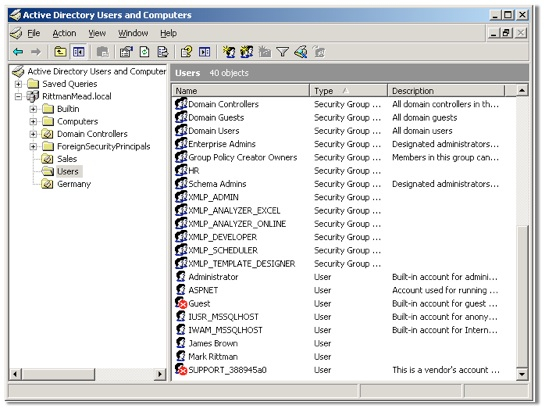This screenshot has height=410, width=548.
Task: Click the Back arrow toolbar icon
Action: [18, 52]
